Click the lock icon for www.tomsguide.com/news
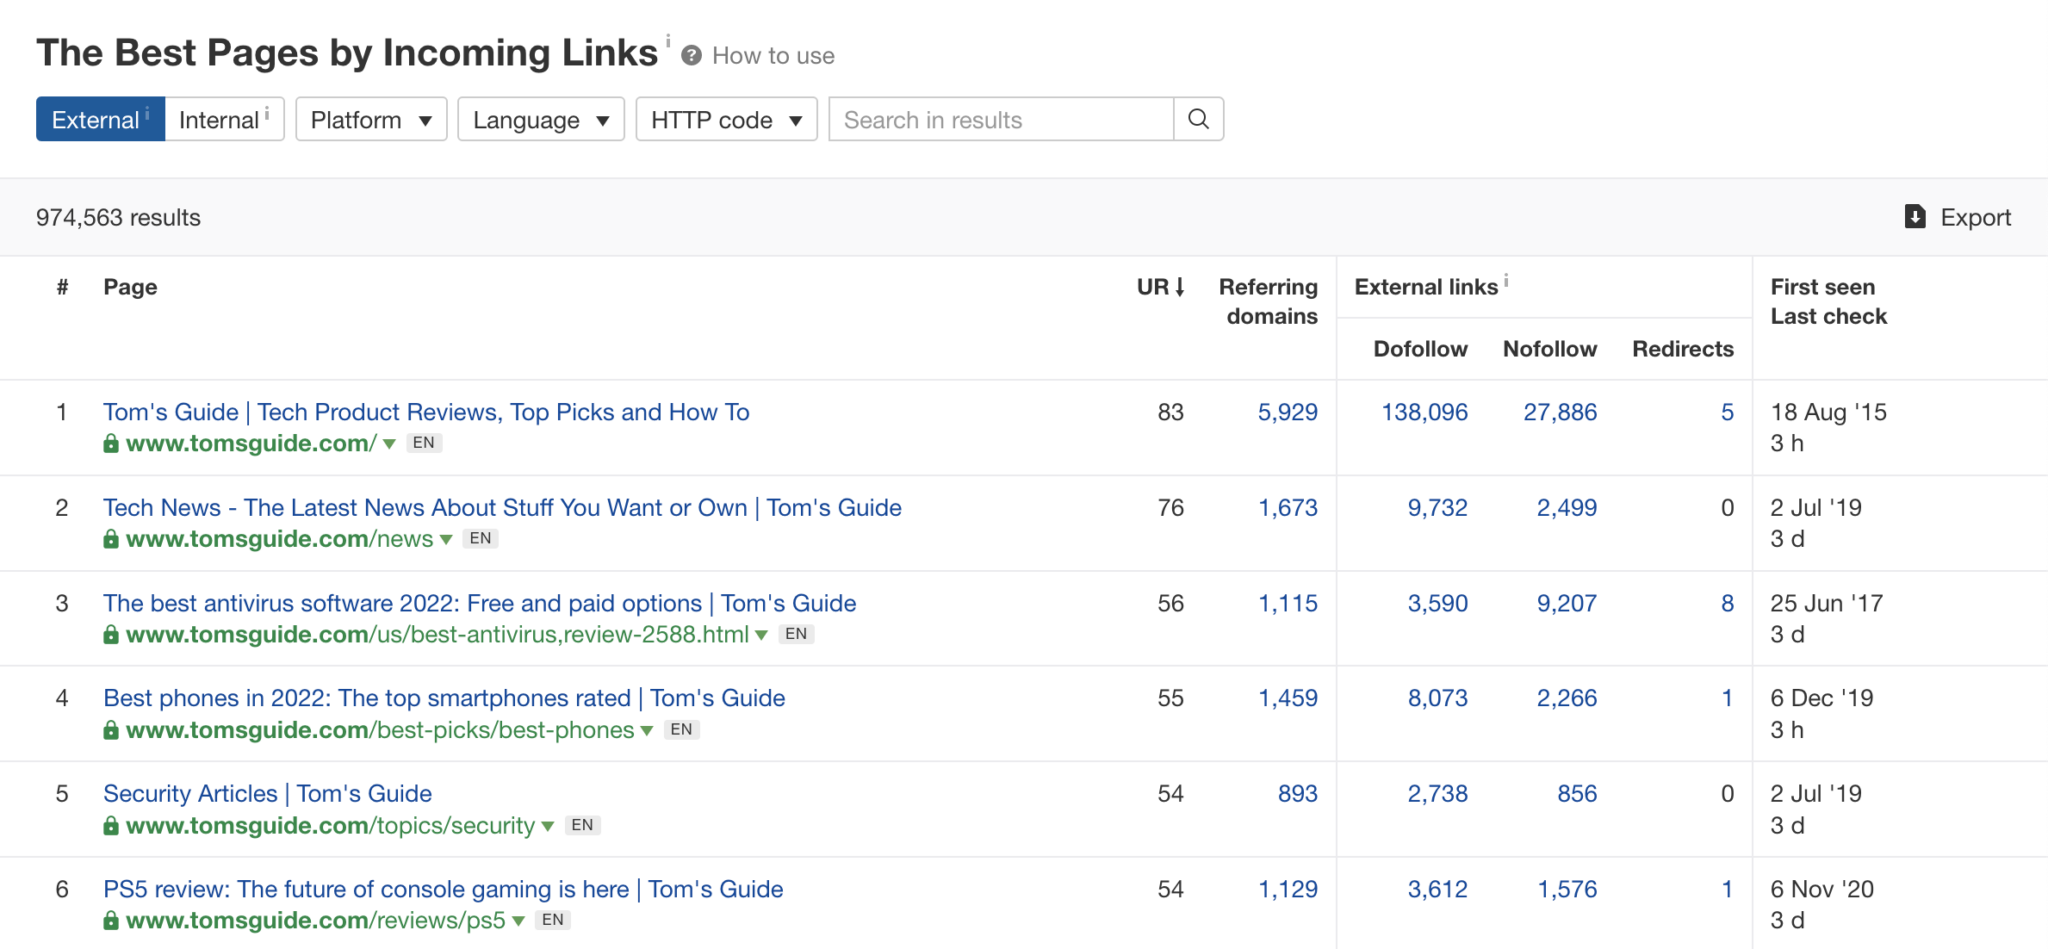Image resolution: width=2048 pixels, height=949 pixels. (x=111, y=539)
